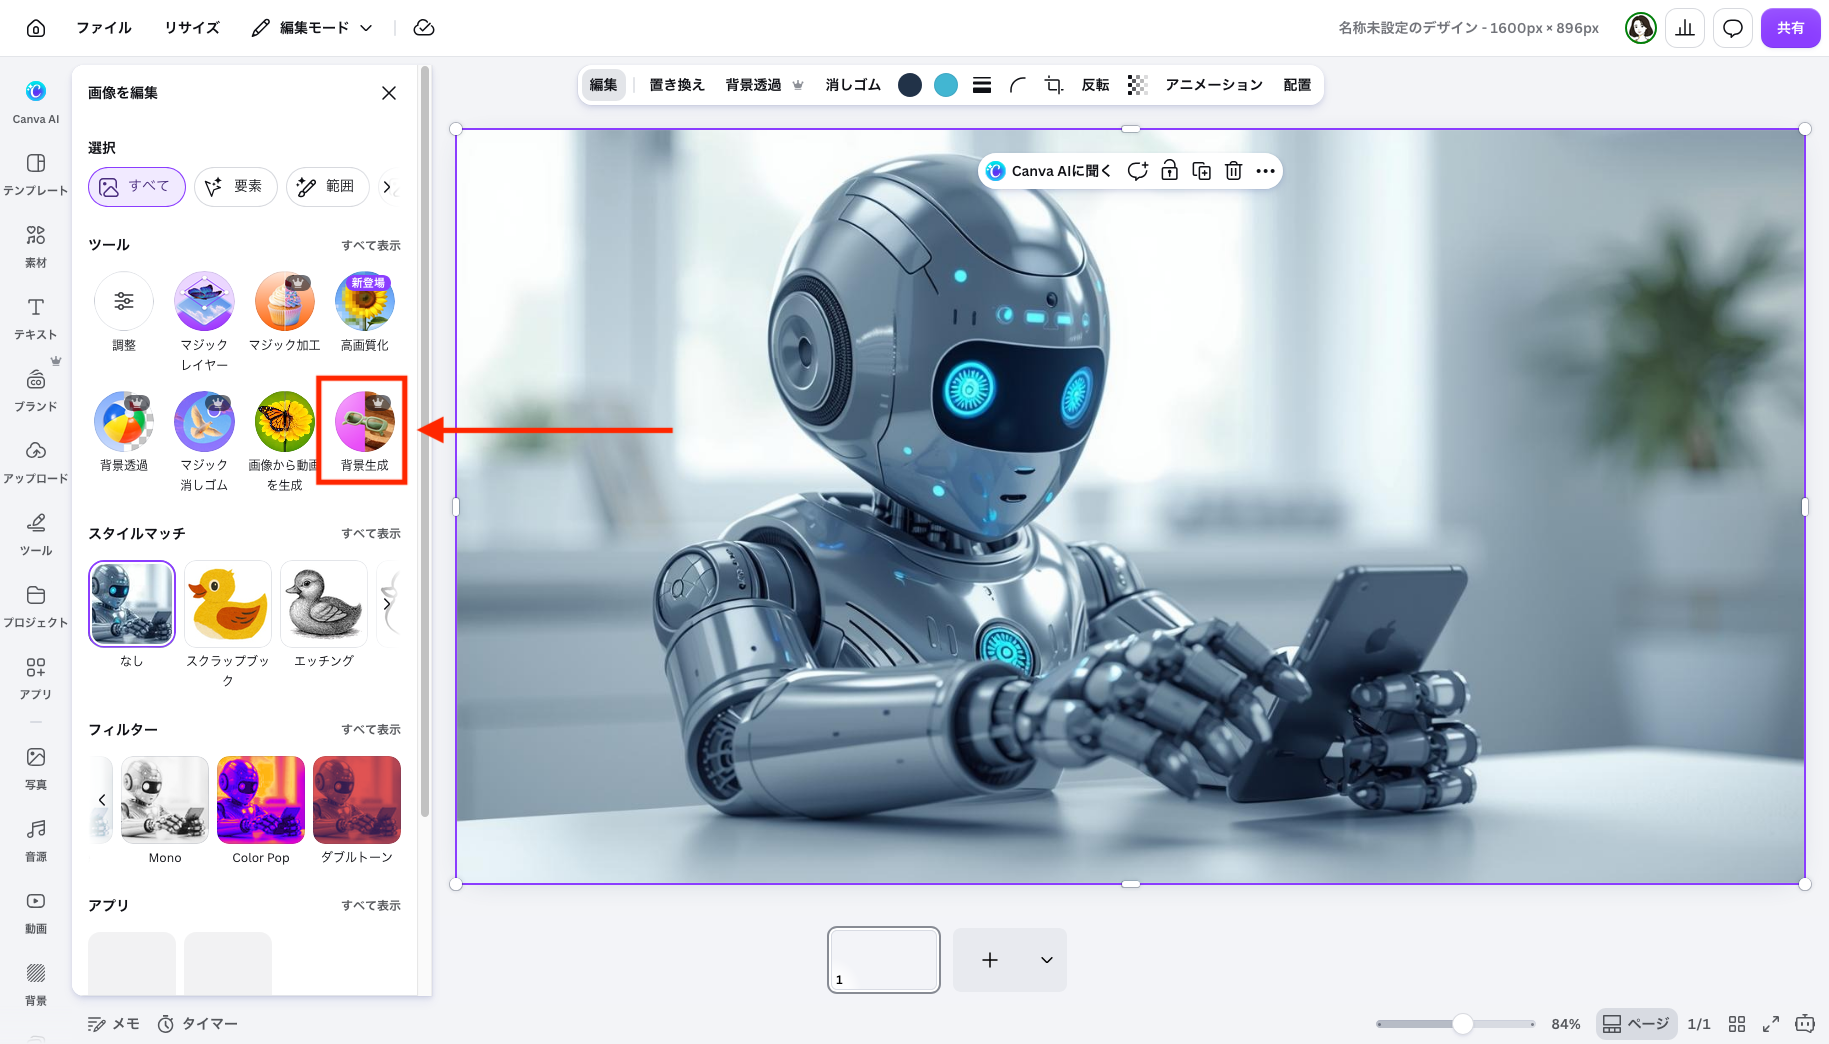Show more selection options with chevron

point(388,187)
